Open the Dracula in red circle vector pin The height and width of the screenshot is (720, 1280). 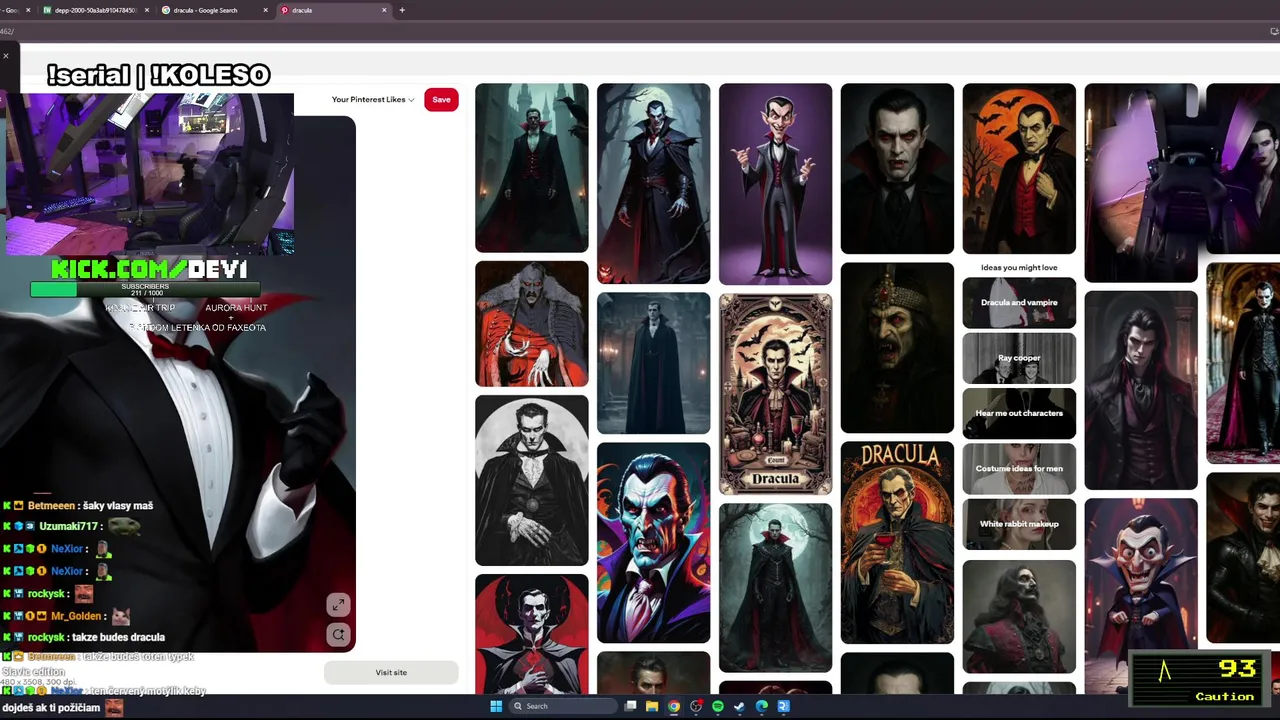click(532, 634)
